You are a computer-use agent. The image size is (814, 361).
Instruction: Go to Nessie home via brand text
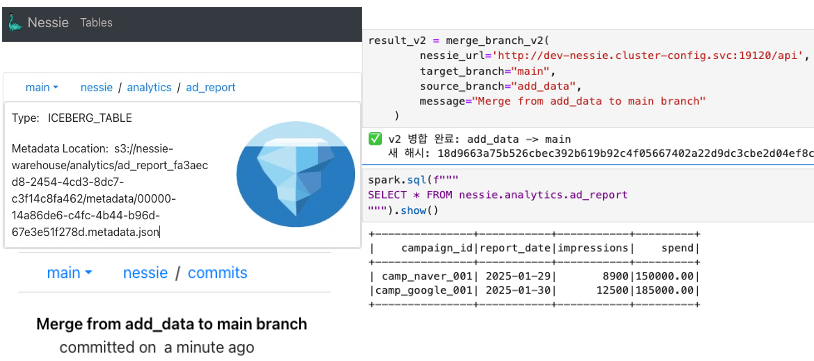(x=48, y=22)
